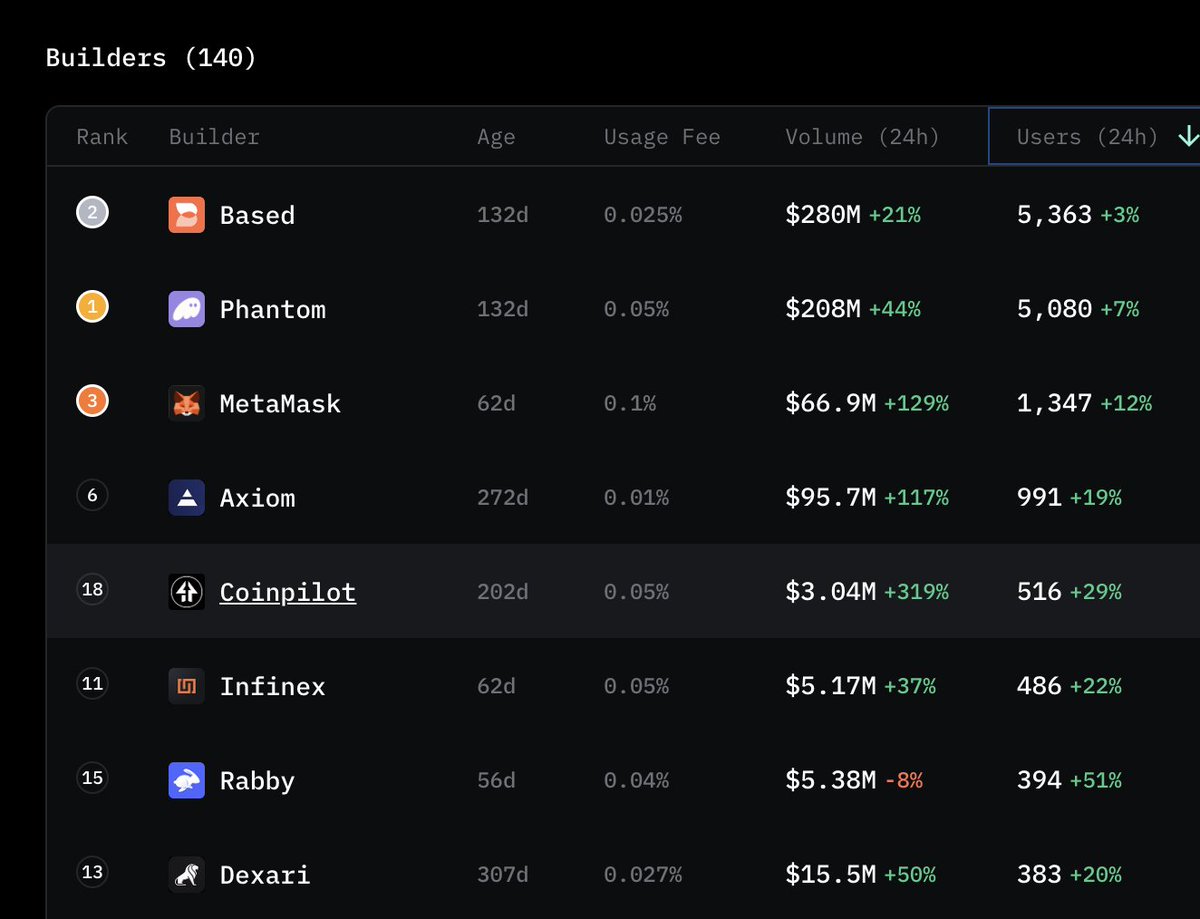Screen dimensions: 1200x919
Task: Click Dexari user count 383
Action: click(x=1039, y=874)
